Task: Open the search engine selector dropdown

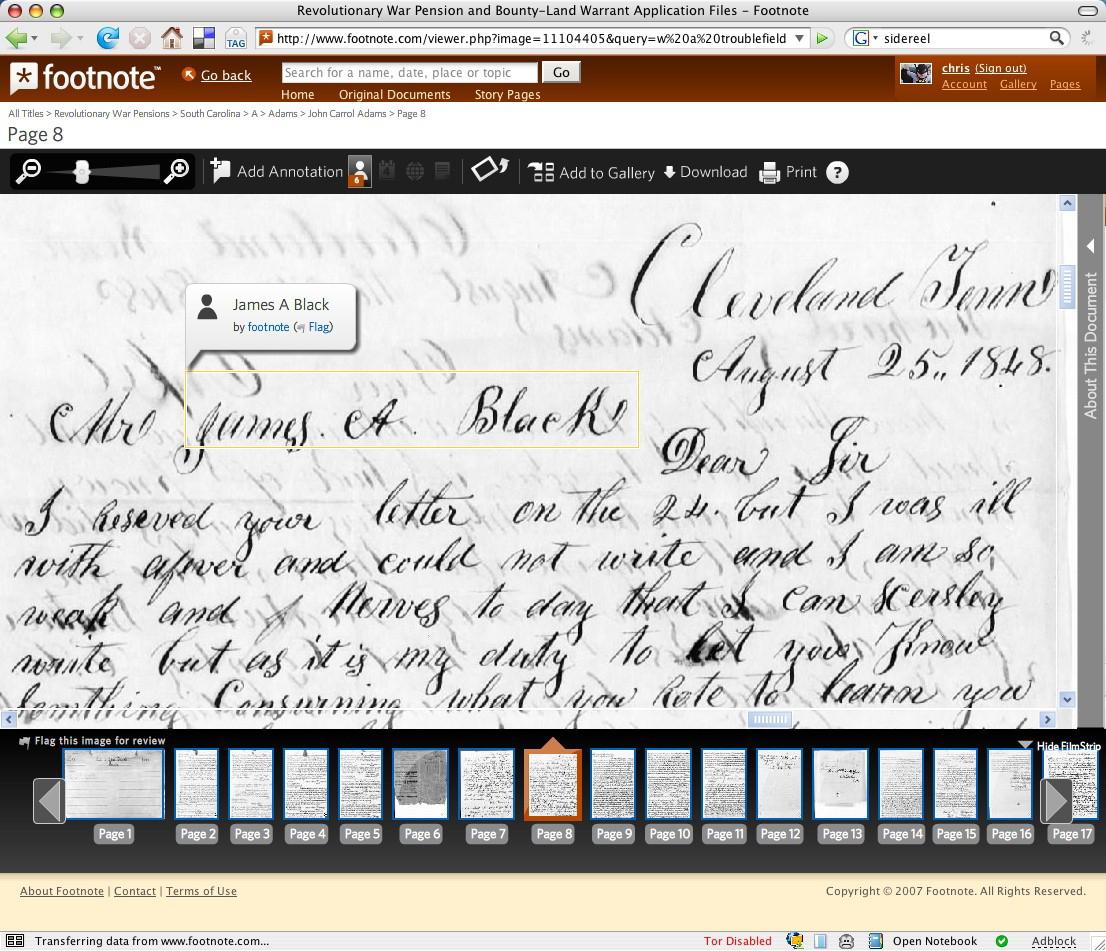Action: pyautogui.click(x=866, y=38)
